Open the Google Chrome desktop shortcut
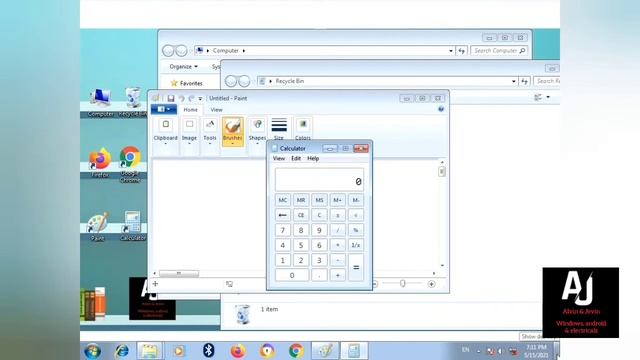Viewport: 640px width, 360px height. tap(130, 164)
